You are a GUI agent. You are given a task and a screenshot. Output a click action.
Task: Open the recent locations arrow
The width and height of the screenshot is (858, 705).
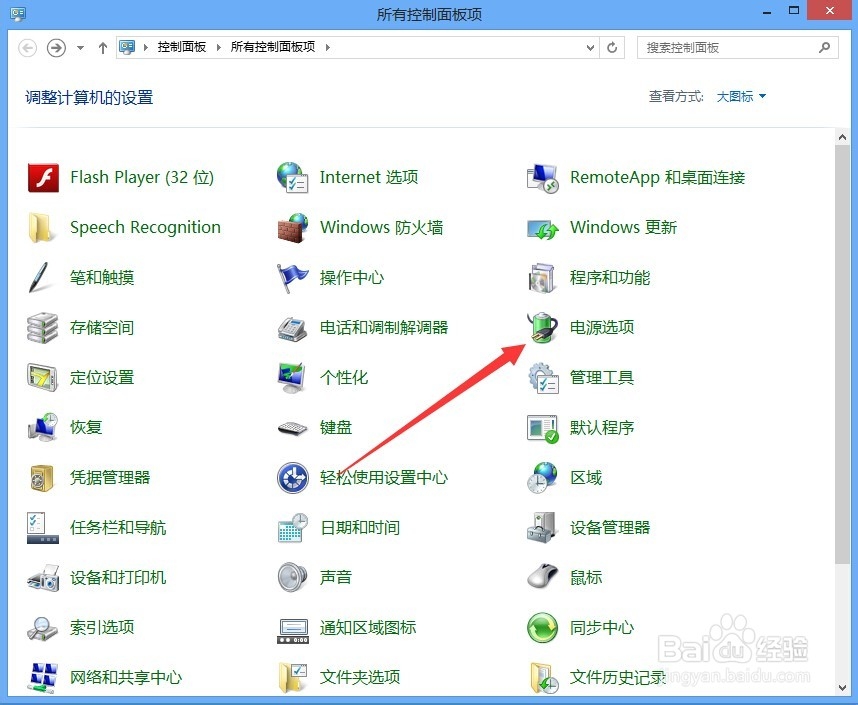[80, 48]
